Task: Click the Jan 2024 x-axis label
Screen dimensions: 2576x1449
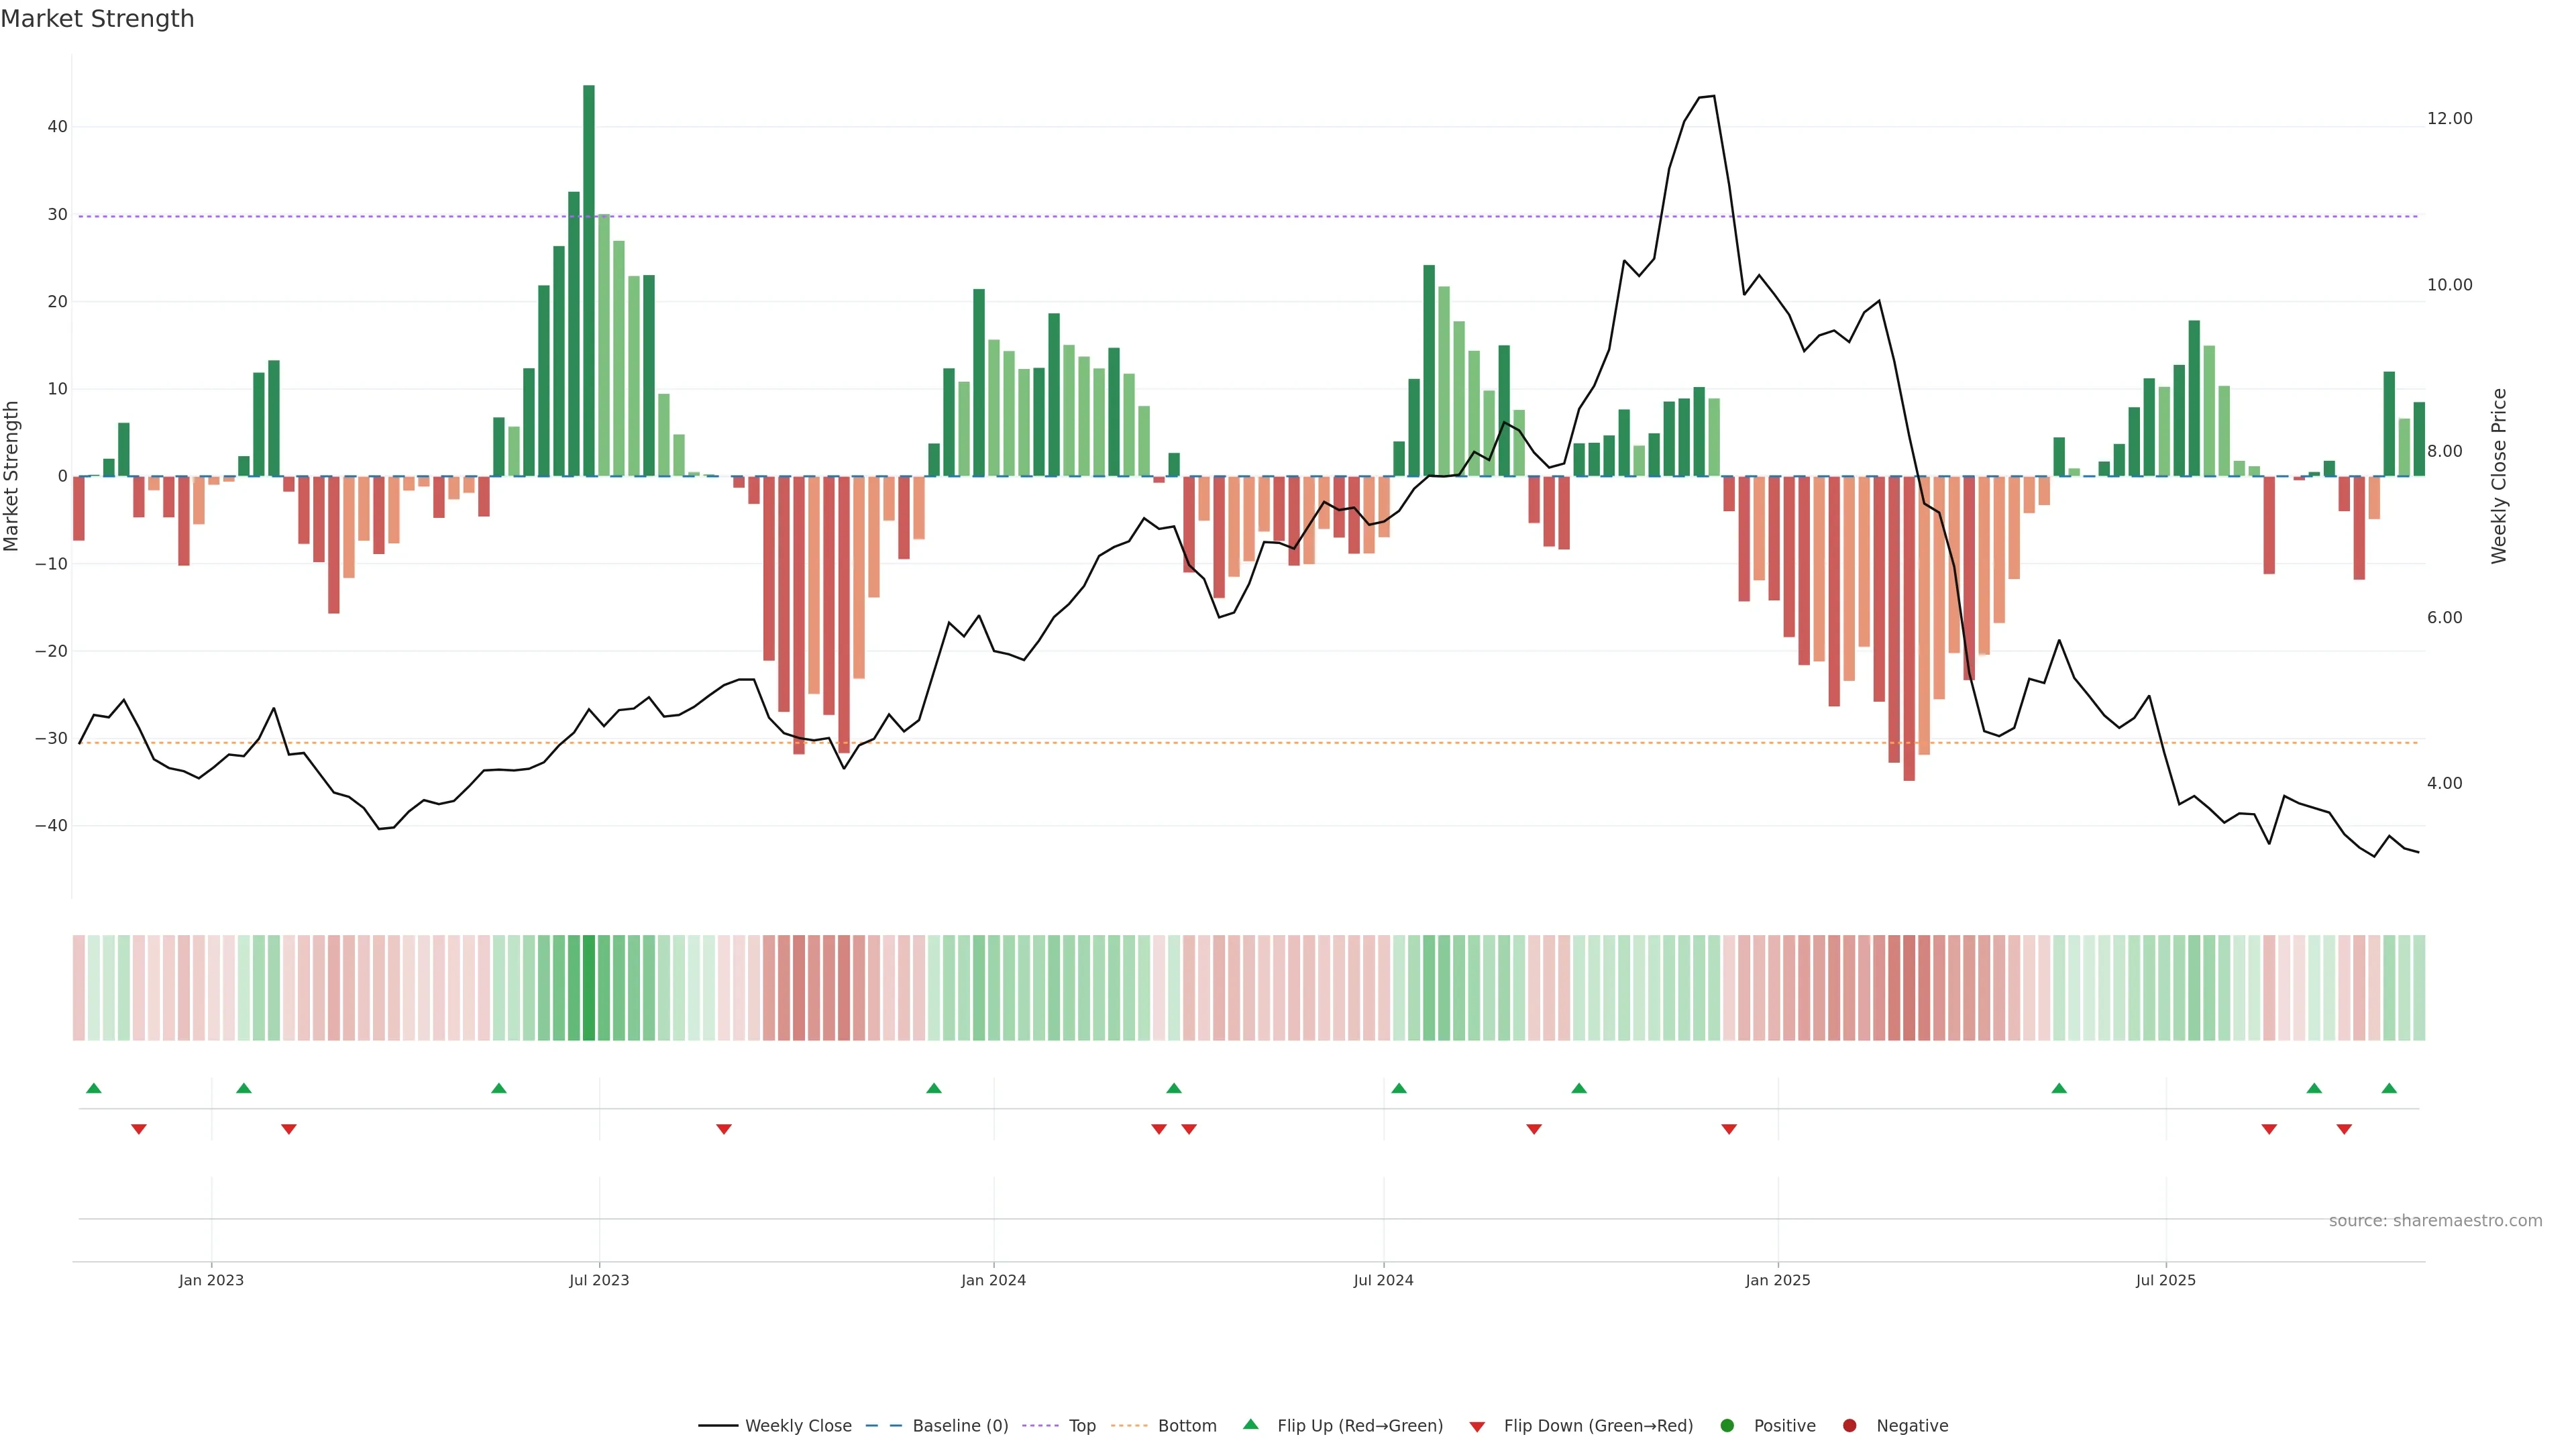Action: click(x=993, y=1280)
